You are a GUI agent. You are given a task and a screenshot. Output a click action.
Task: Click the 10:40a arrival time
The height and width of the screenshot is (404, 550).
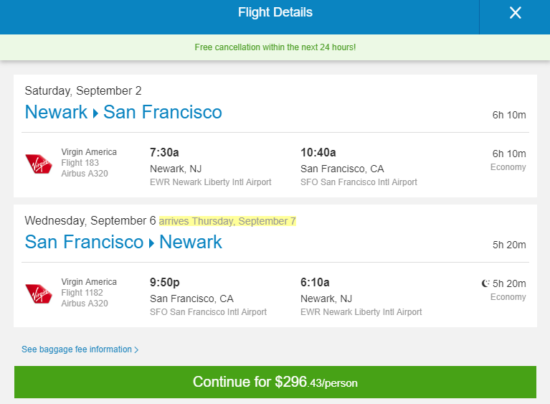pyautogui.click(x=318, y=153)
